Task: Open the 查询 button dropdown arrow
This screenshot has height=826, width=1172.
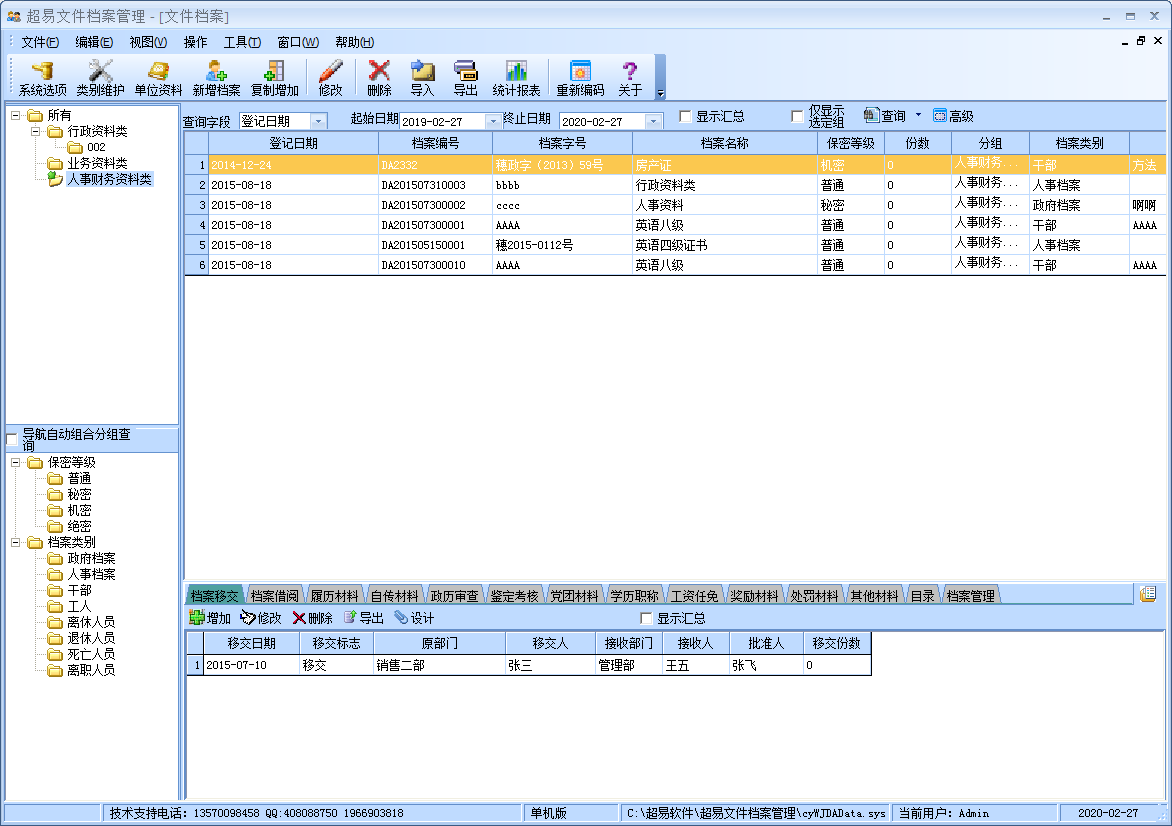Action: tap(919, 115)
